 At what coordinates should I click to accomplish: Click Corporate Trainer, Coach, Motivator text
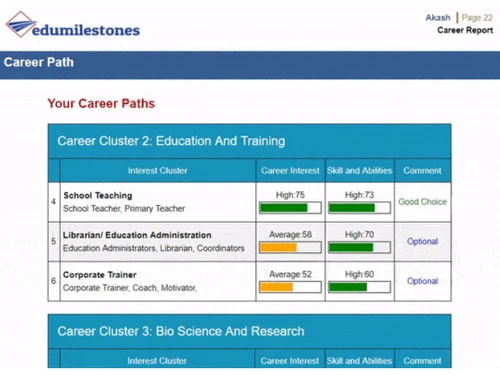[130, 288]
